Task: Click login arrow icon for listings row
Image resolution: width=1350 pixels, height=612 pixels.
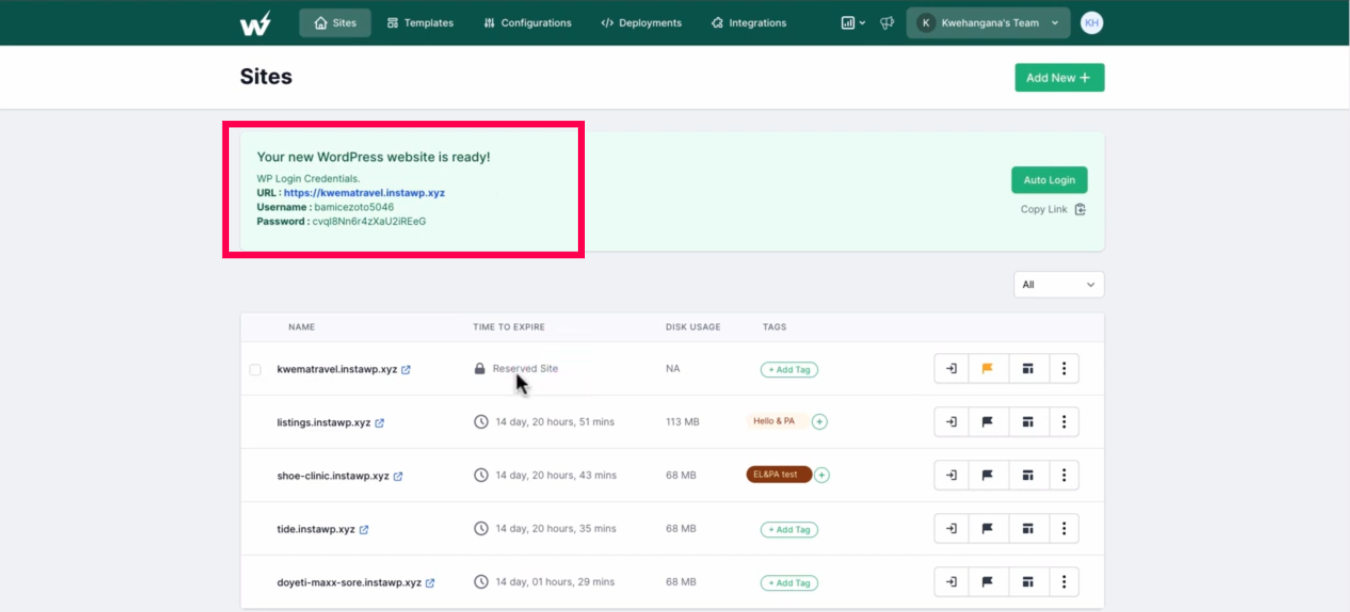Action: point(951,422)
